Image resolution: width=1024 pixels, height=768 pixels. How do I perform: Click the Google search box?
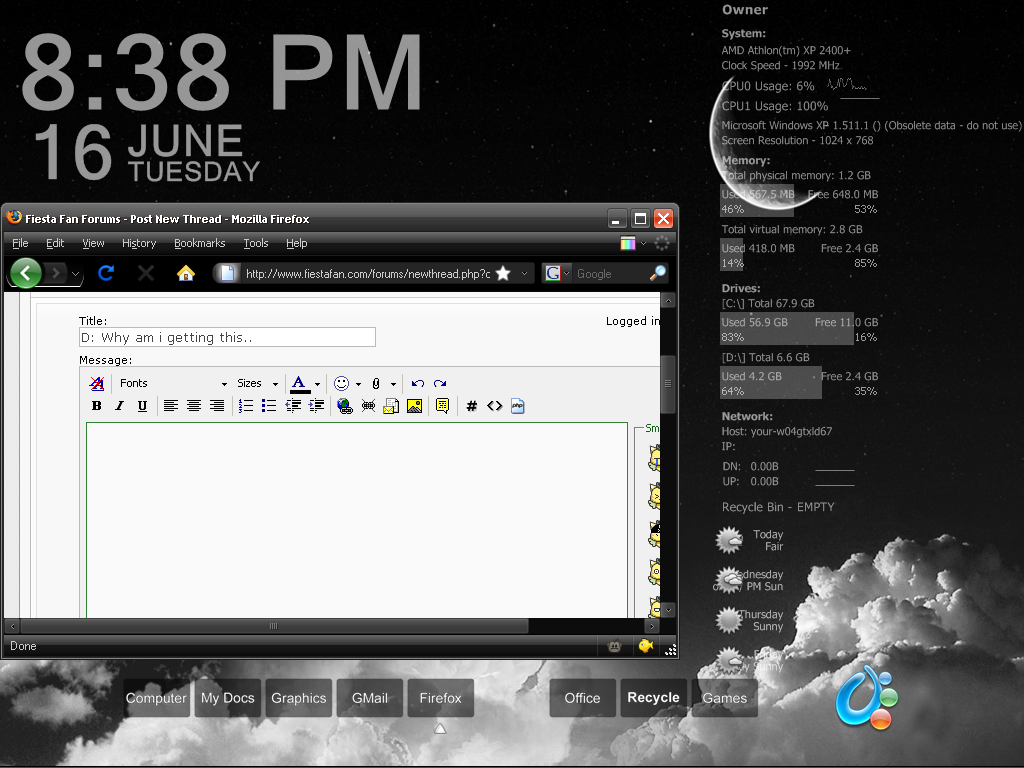click(x=611, y=274)
